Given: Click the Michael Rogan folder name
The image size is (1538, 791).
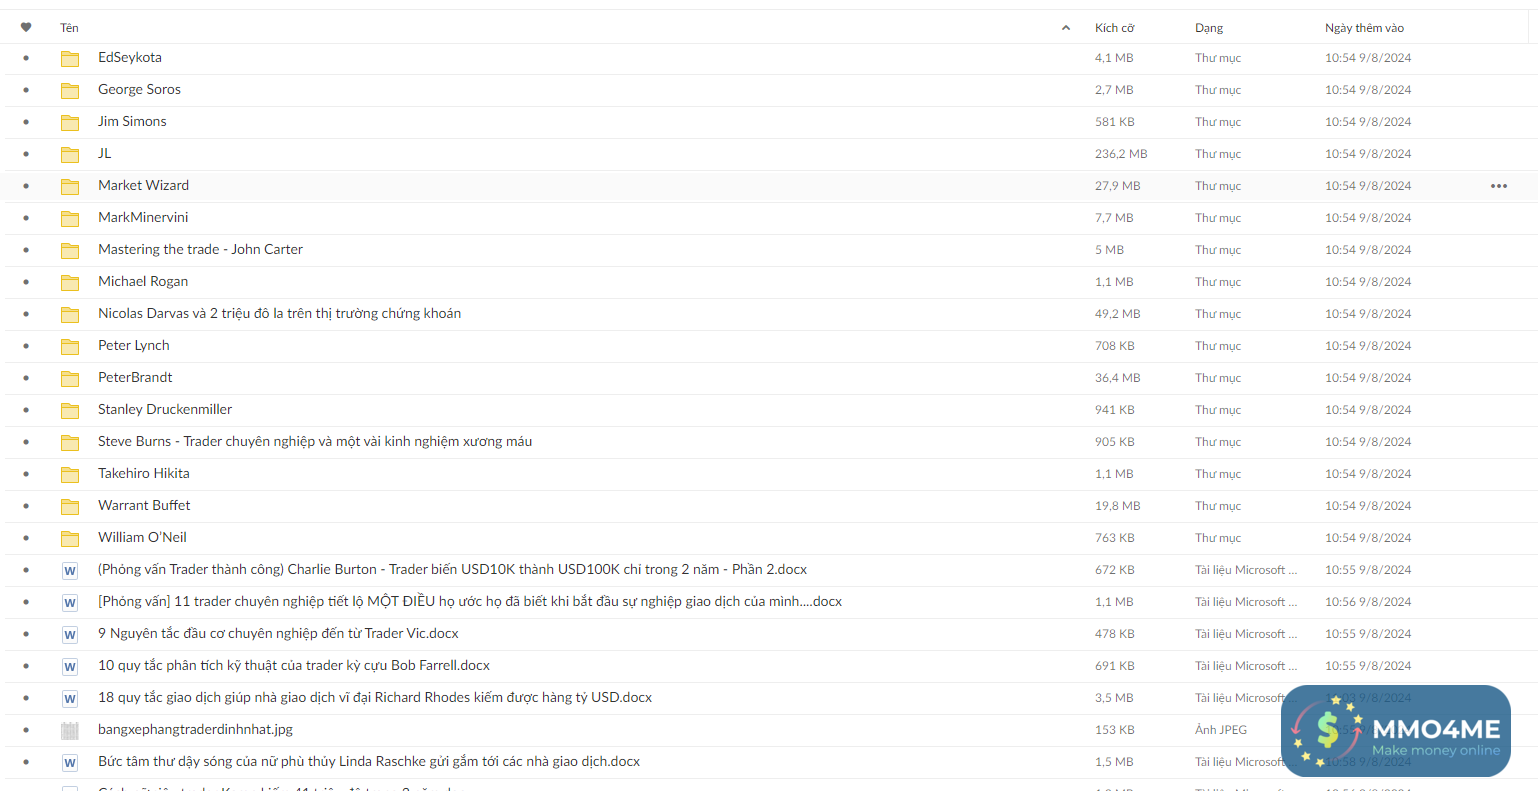Looking at the screenshot, I should tap(143, 282).
